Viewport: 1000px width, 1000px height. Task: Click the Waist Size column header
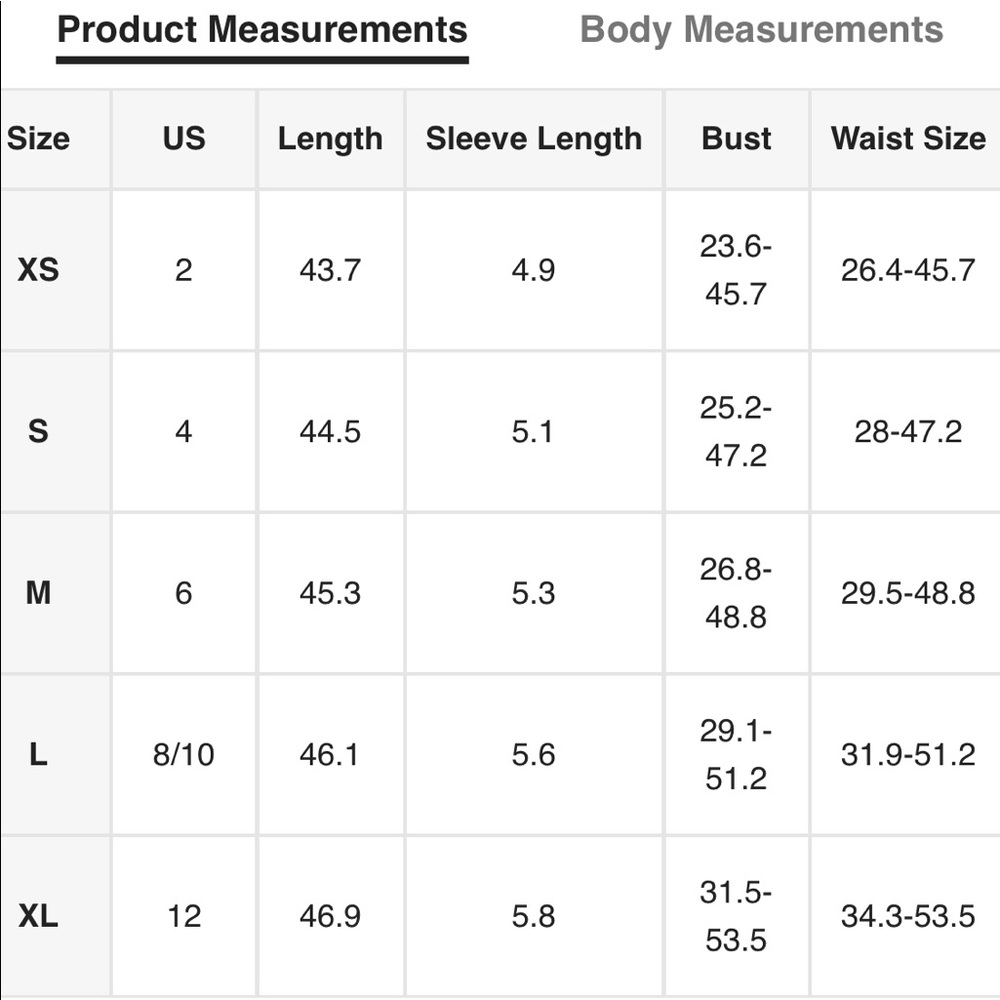point(908,138)
